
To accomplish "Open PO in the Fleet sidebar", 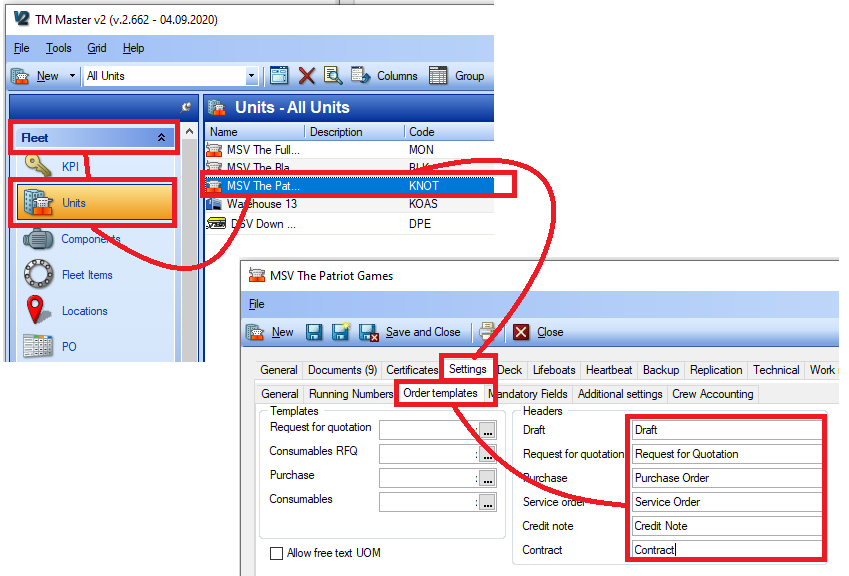I will point(69,346).
